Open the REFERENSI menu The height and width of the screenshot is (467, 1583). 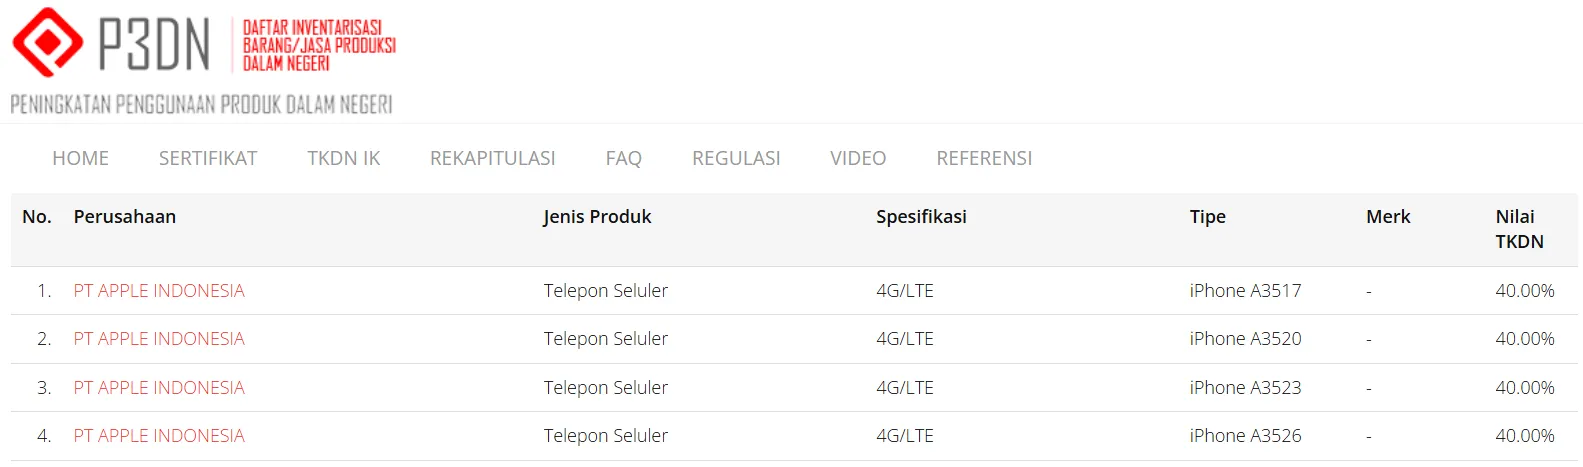(984, 158)
